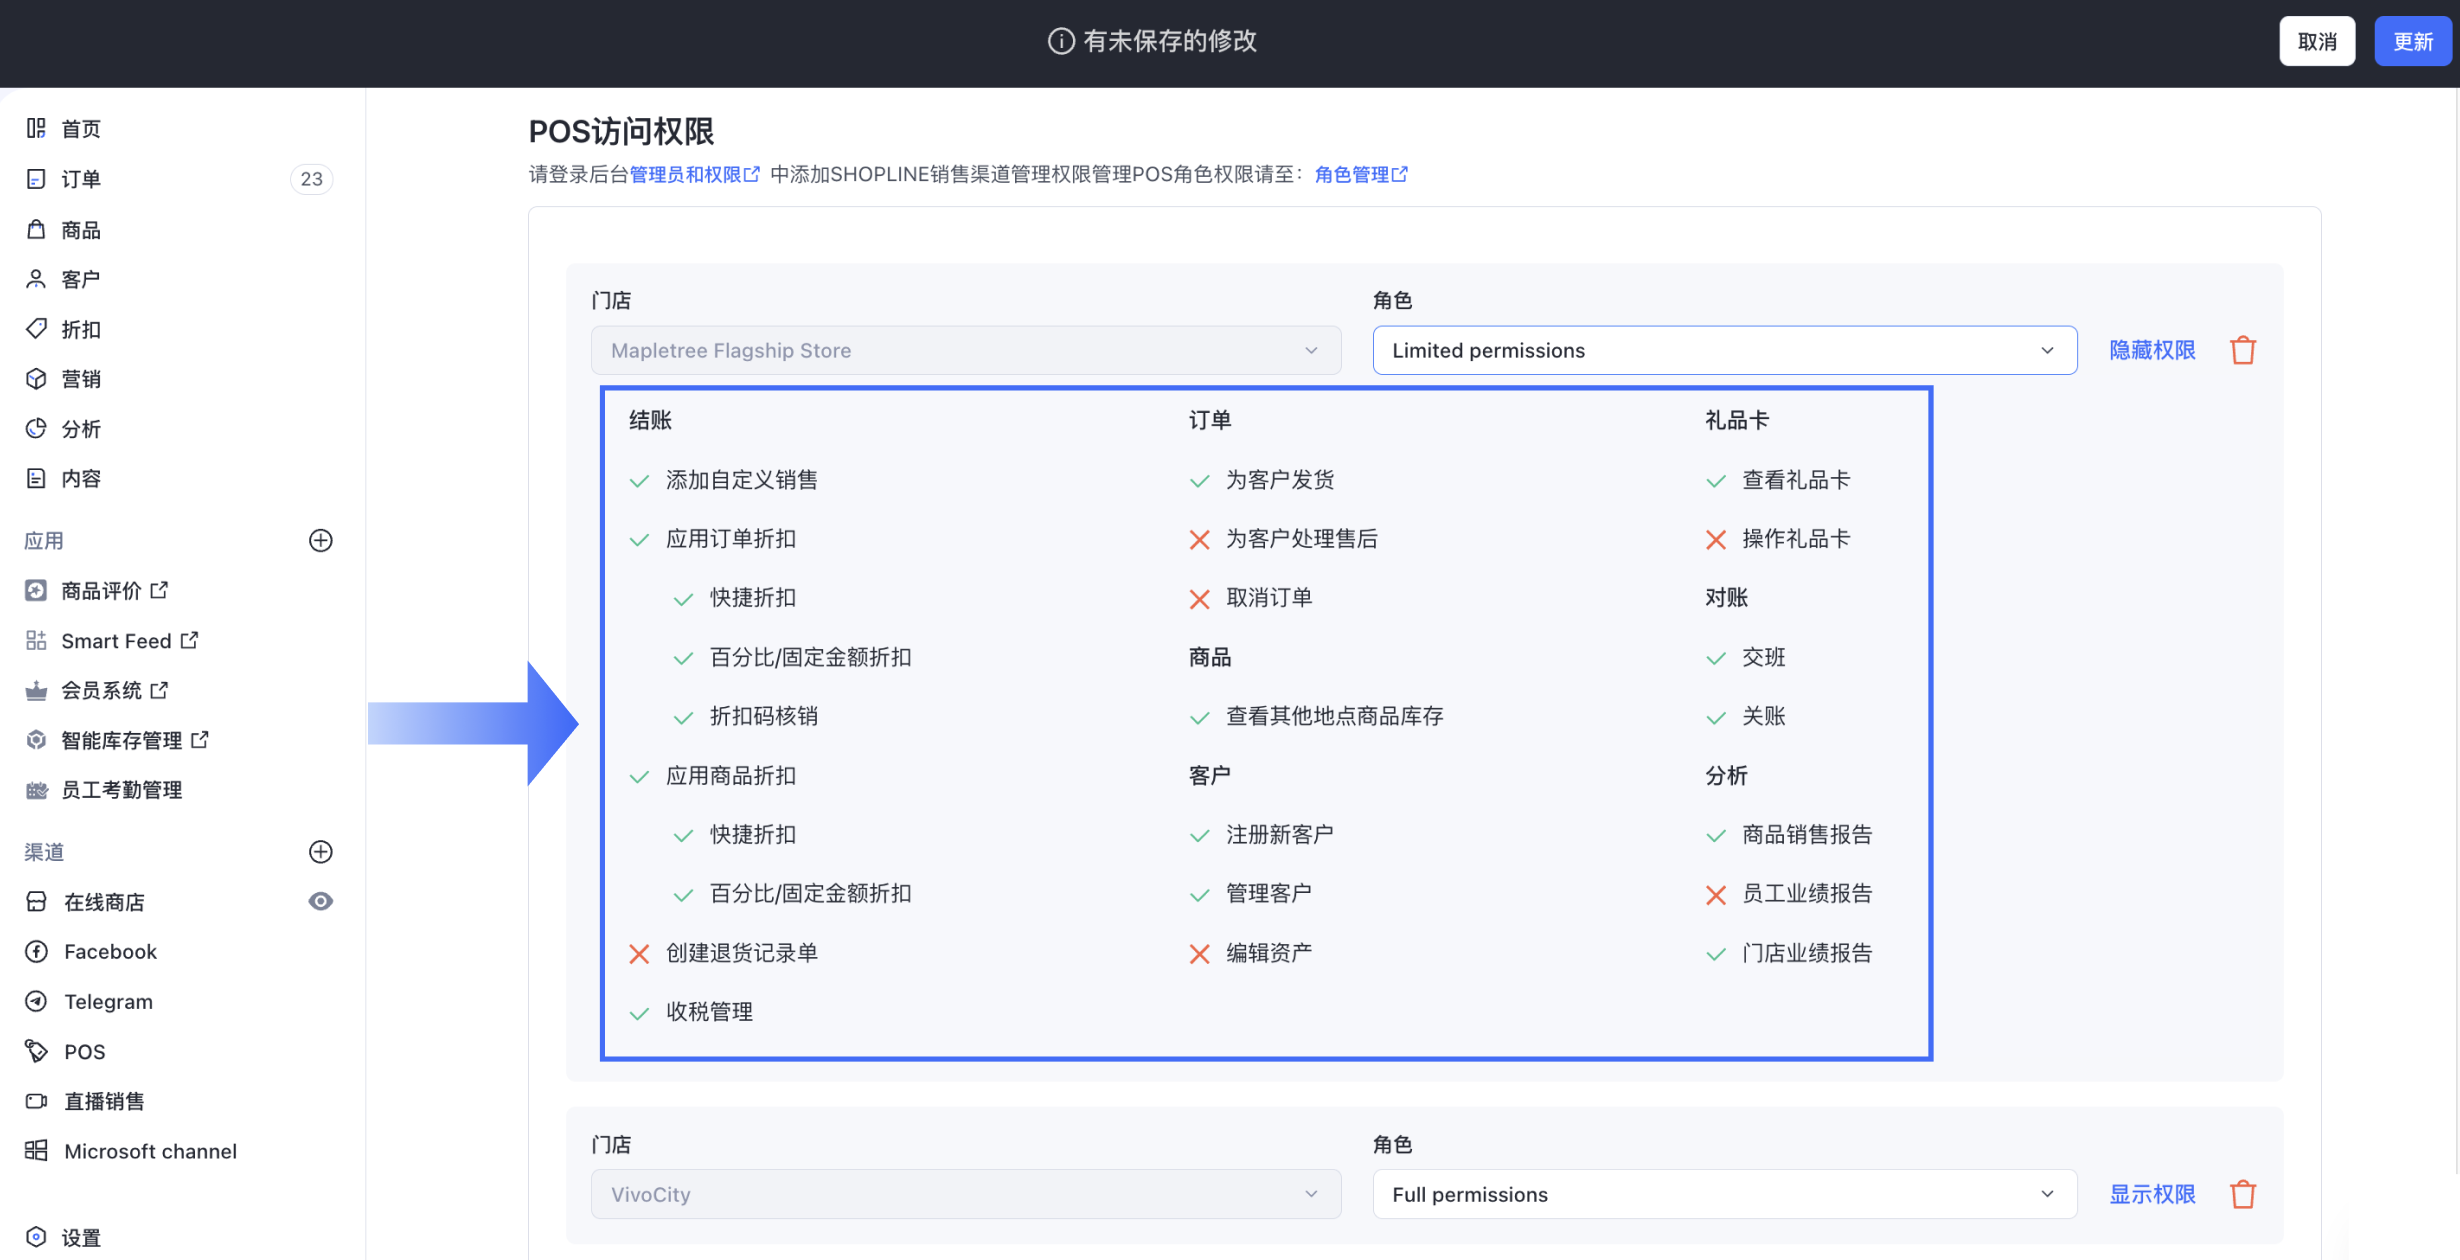Expand the VivoCity store dropdown

965,1194
